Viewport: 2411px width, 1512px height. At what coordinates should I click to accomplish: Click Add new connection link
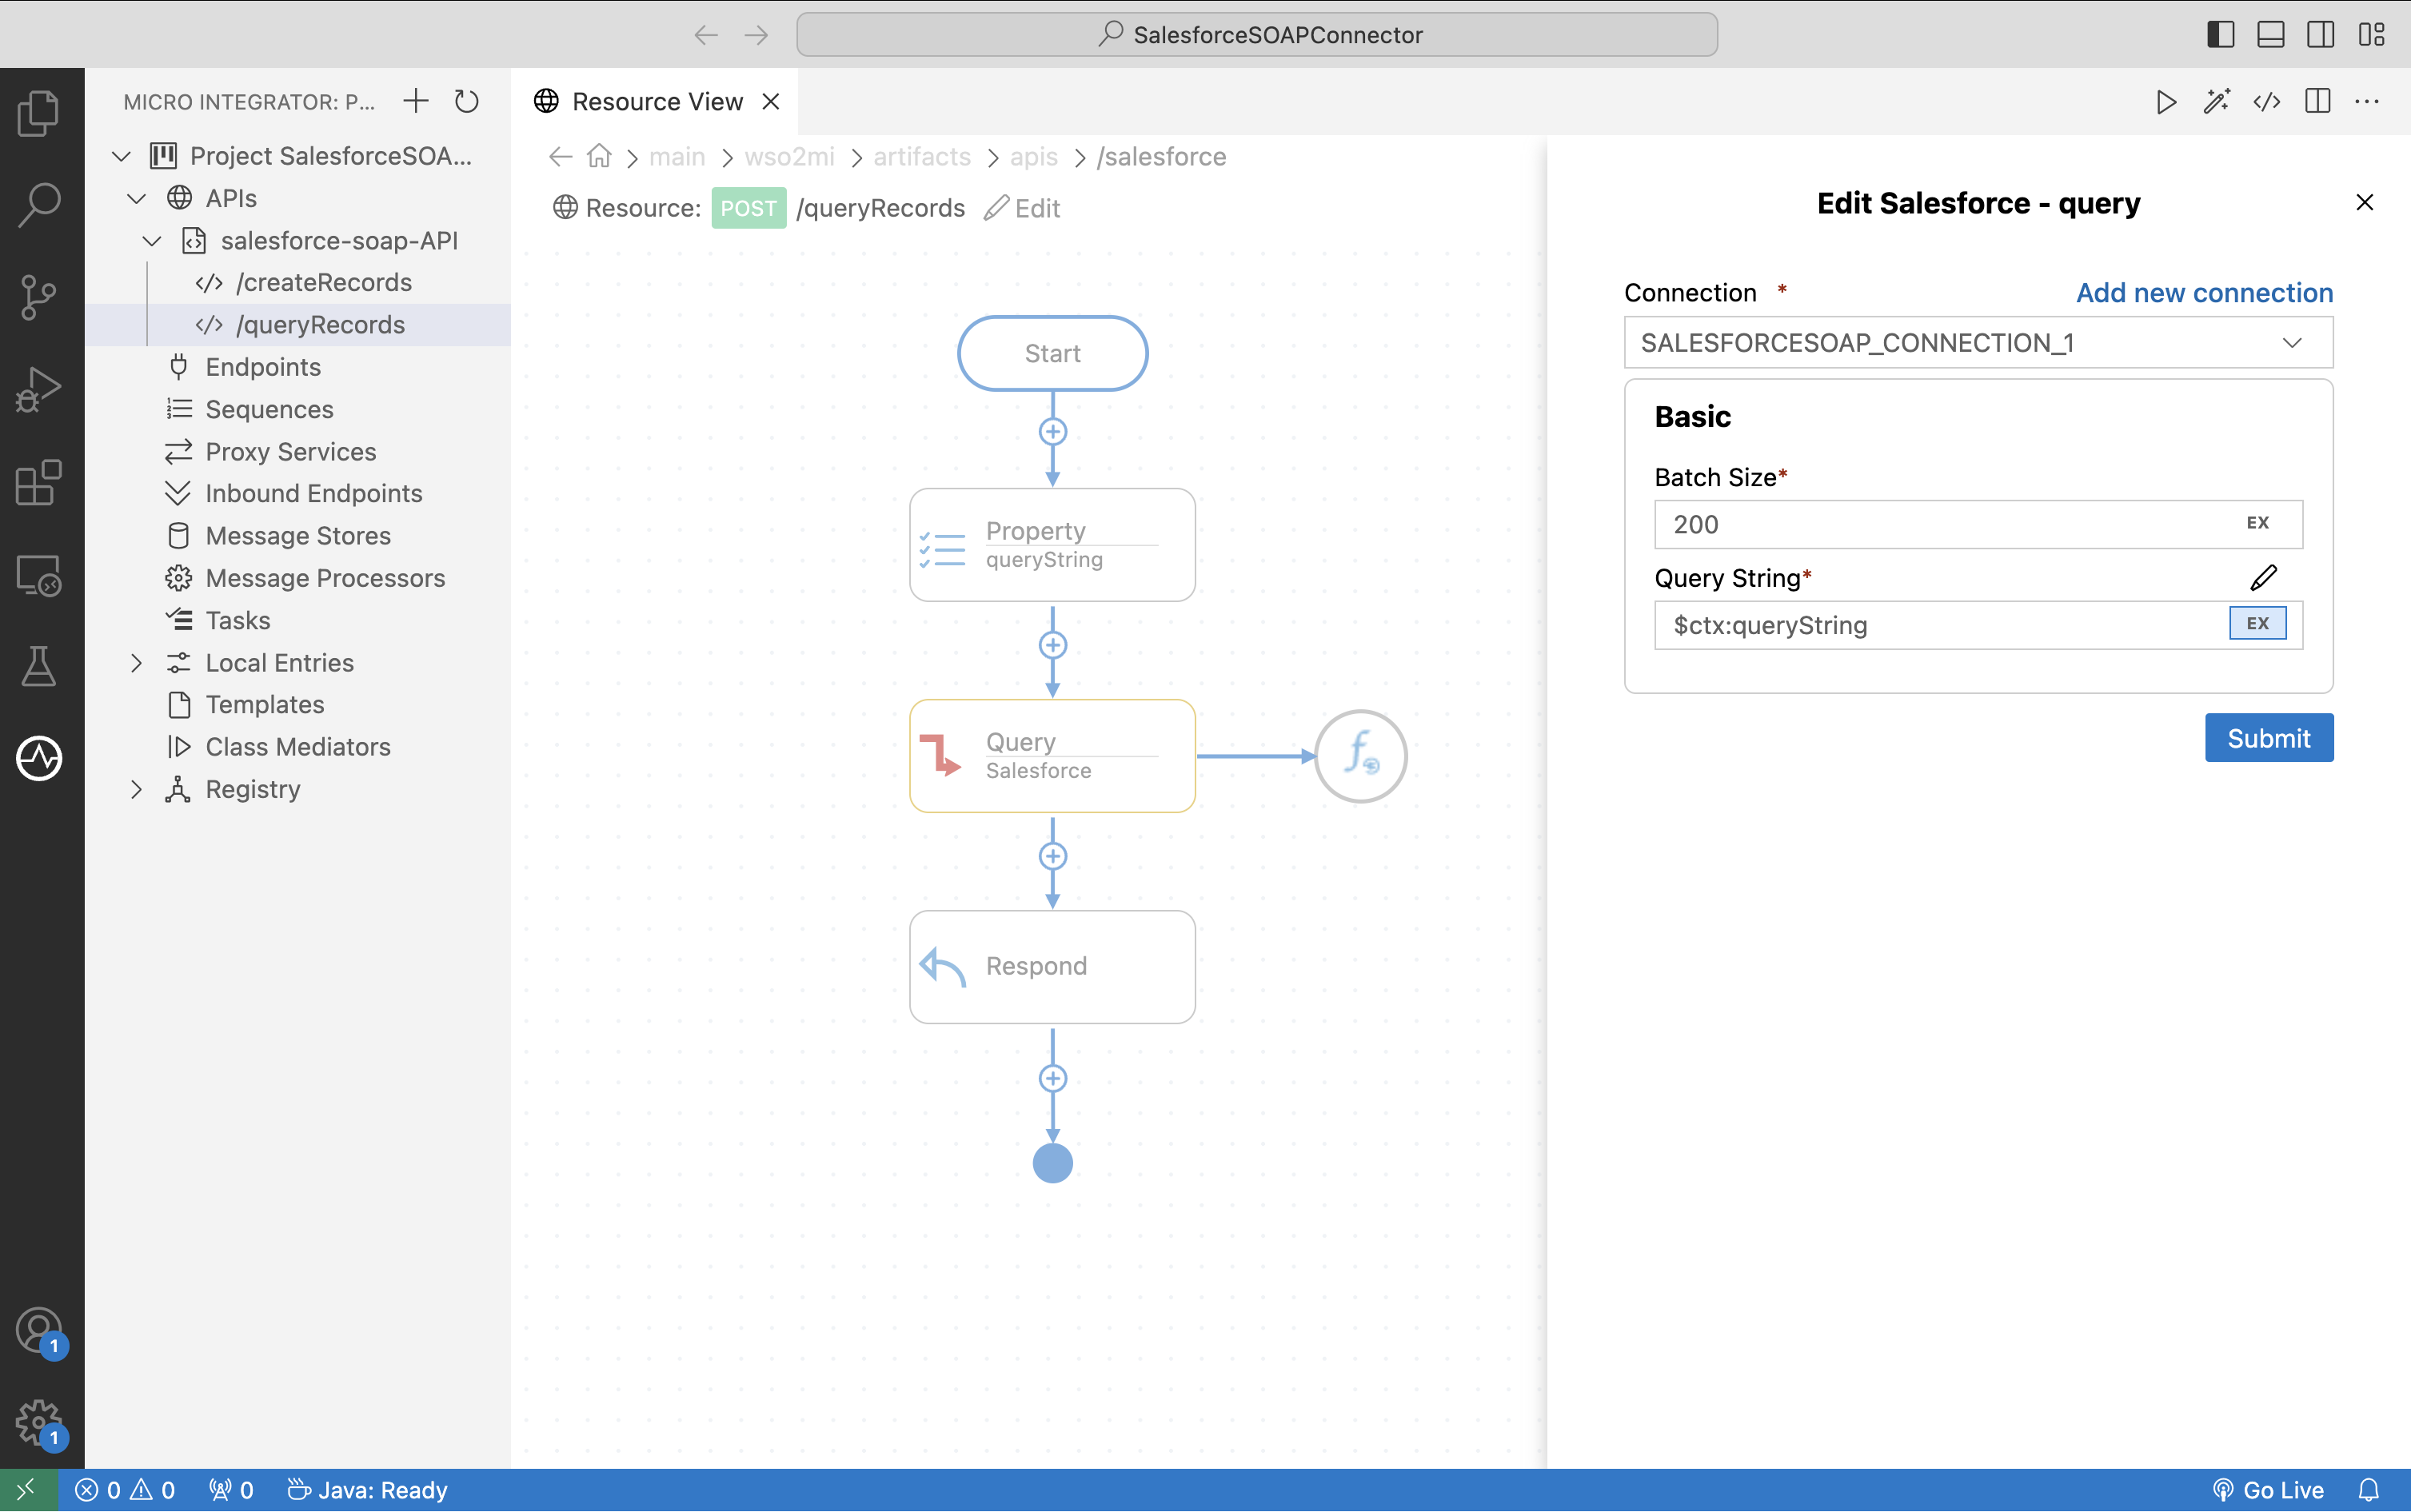(2203, 293)
